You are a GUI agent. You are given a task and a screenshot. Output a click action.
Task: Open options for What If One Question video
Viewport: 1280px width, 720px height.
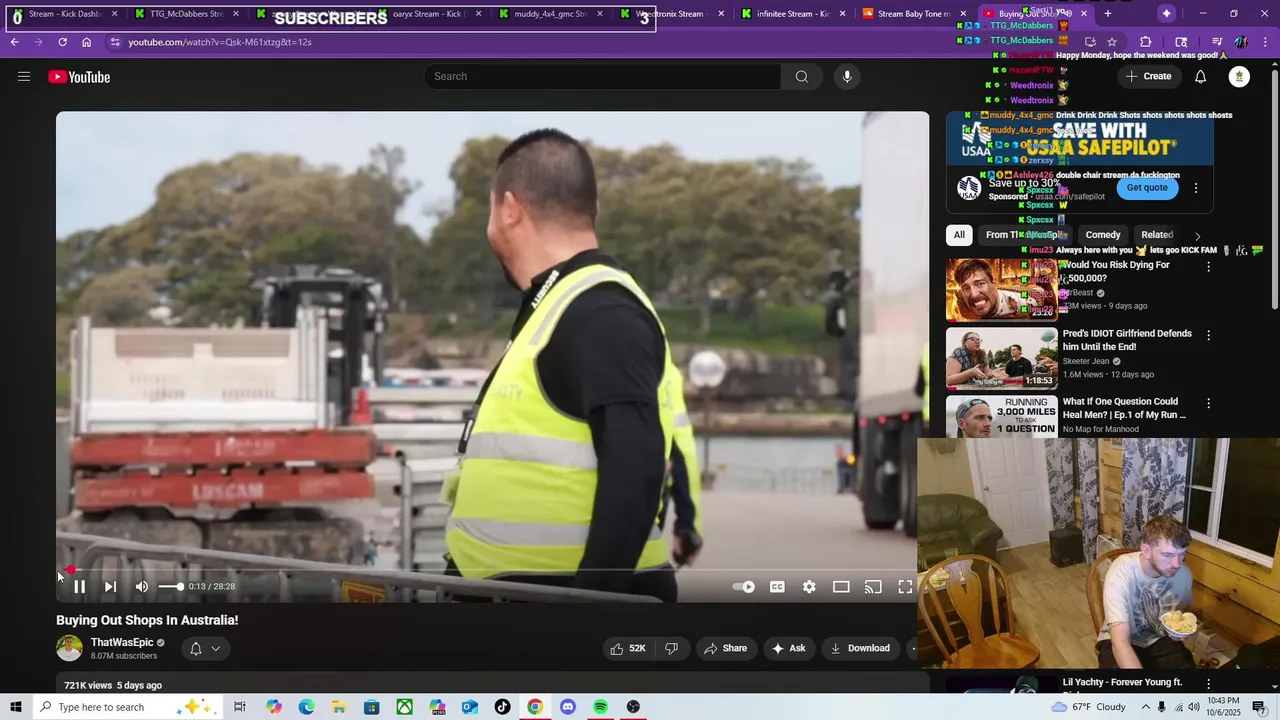coord(1208,404)
